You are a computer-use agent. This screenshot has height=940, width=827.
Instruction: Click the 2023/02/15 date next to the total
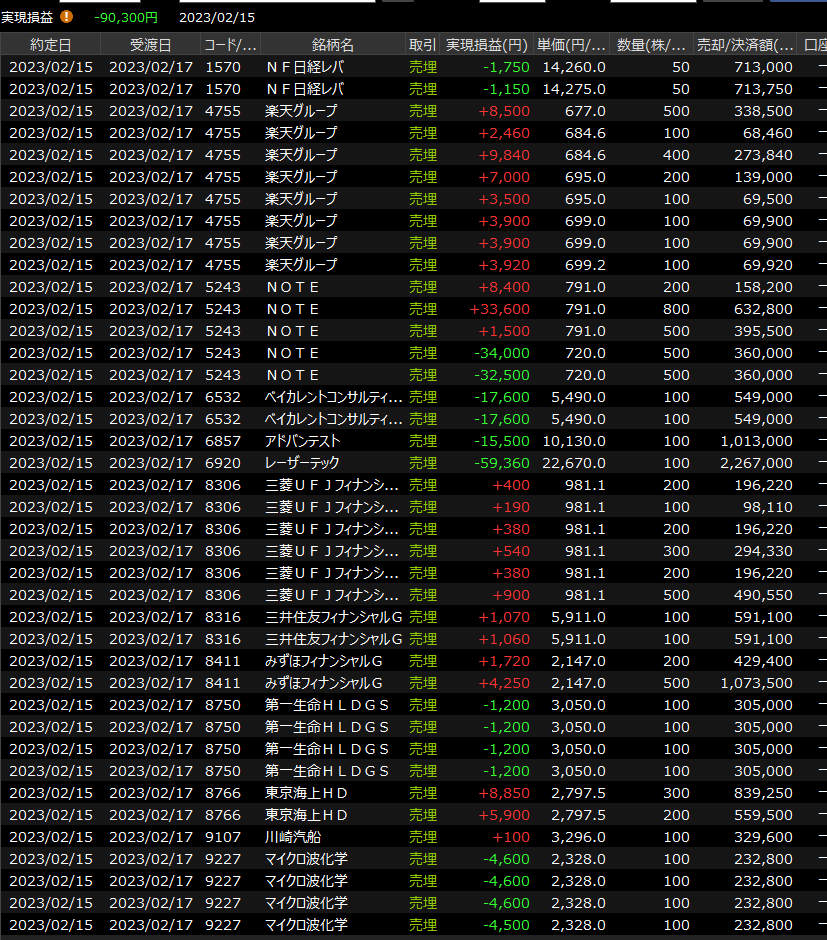point(217,17)
